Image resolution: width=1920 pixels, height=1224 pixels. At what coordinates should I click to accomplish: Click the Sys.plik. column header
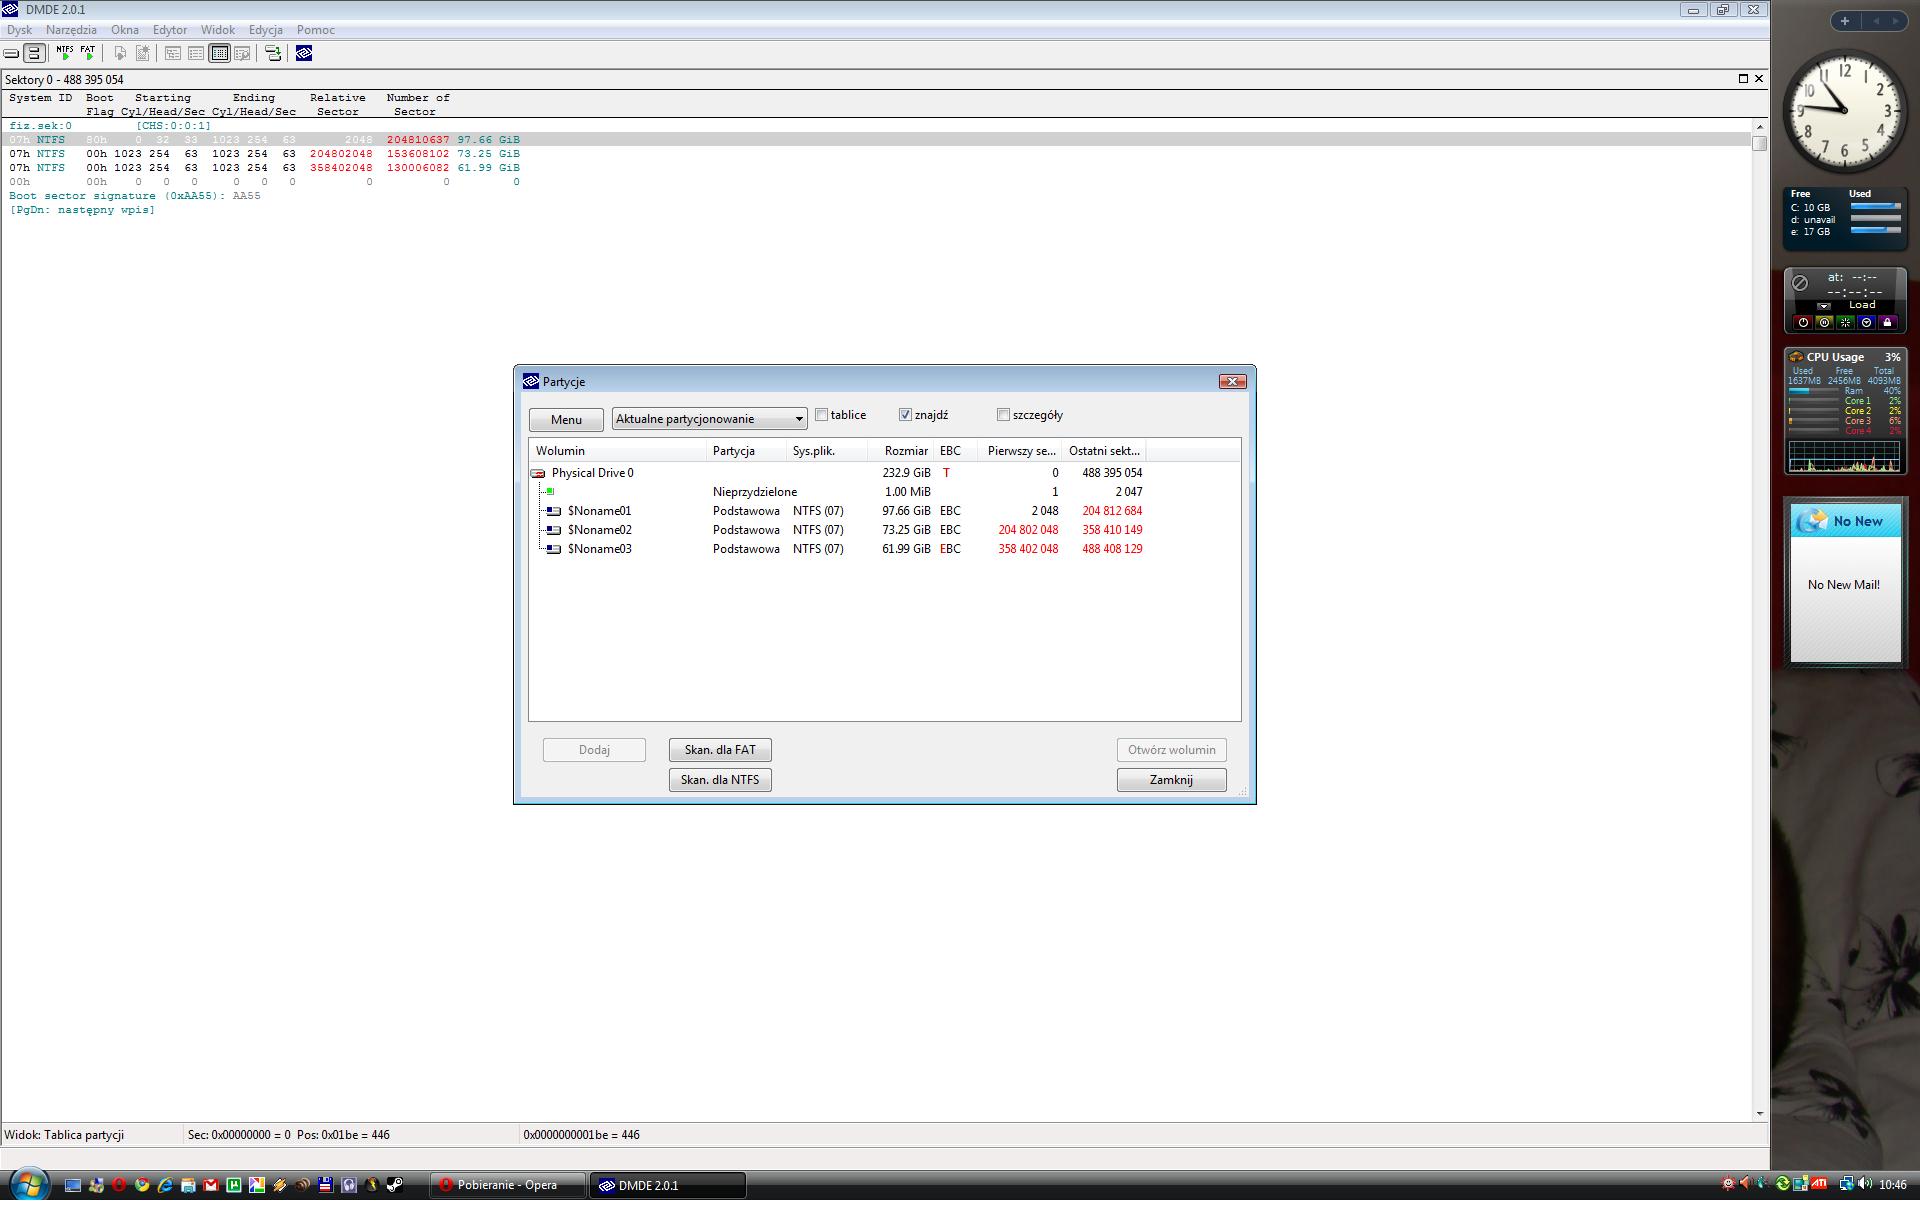point(827,451)
